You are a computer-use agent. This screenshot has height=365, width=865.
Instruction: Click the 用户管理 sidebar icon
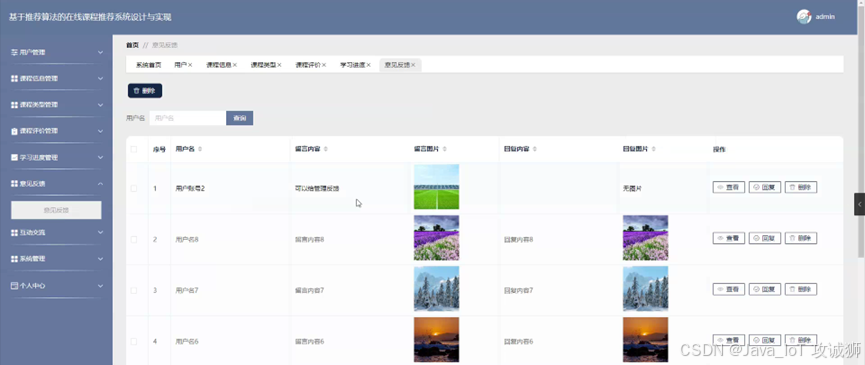click(x=14, y=52)
